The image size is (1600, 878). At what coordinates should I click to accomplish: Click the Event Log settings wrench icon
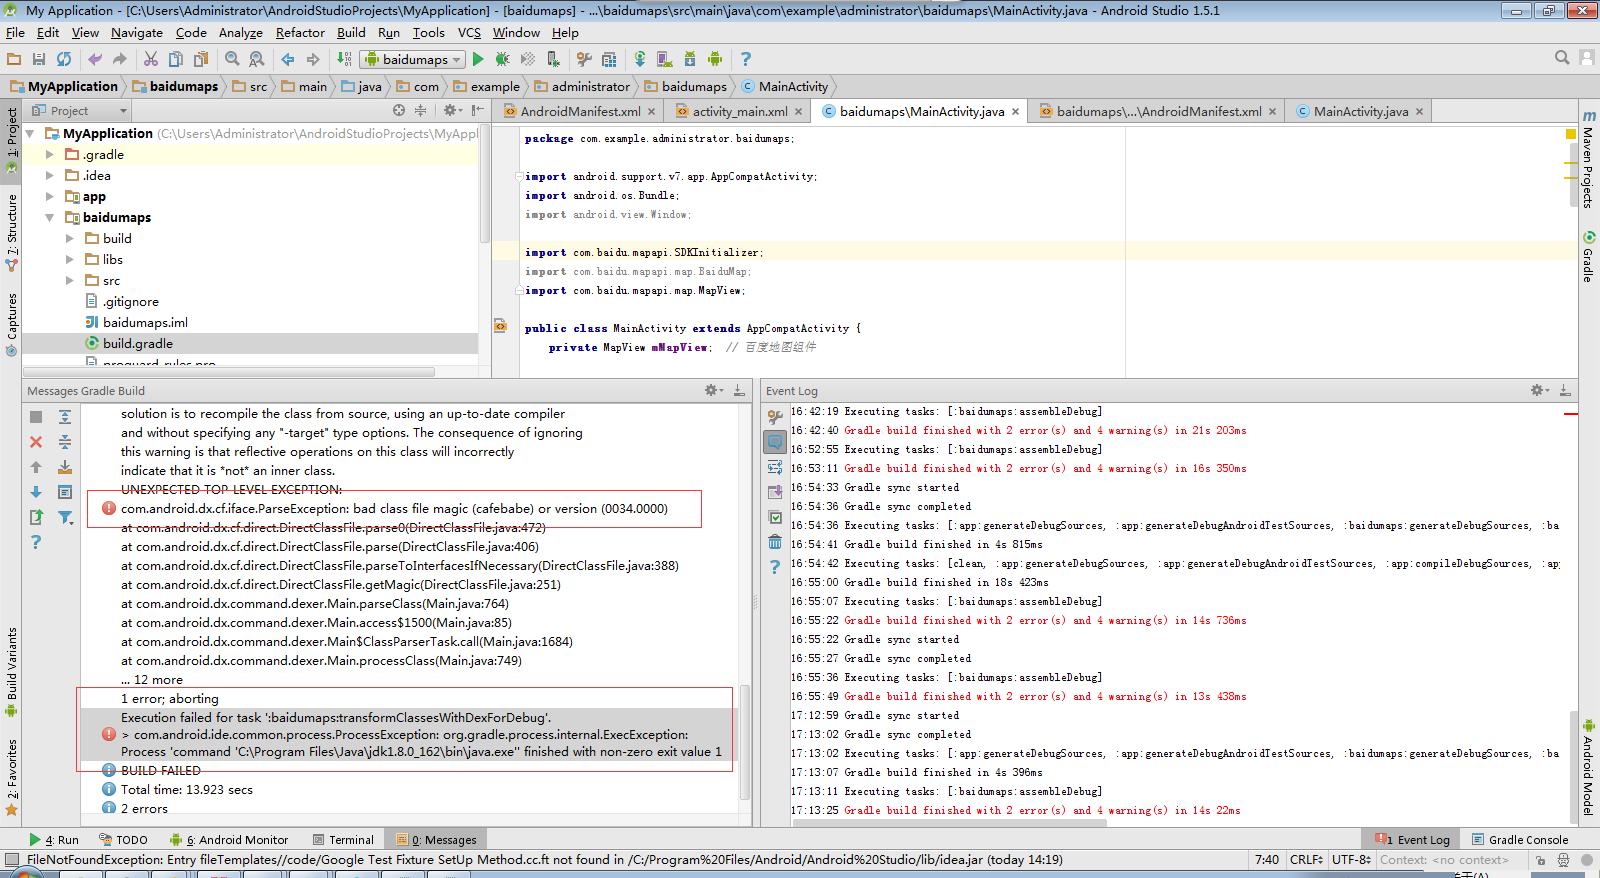point(775,416)
